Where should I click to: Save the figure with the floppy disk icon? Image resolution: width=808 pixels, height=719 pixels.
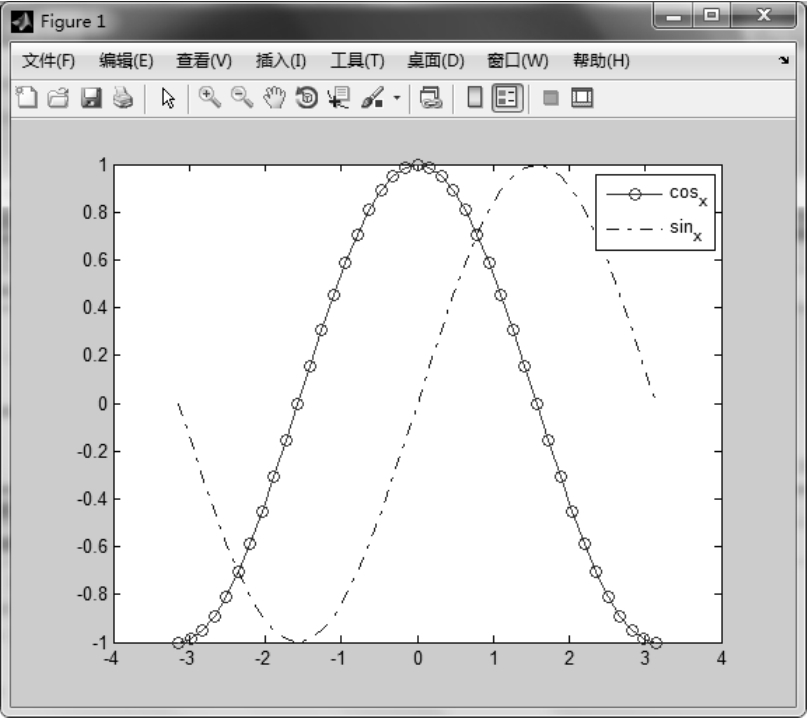tap(91, 98)
